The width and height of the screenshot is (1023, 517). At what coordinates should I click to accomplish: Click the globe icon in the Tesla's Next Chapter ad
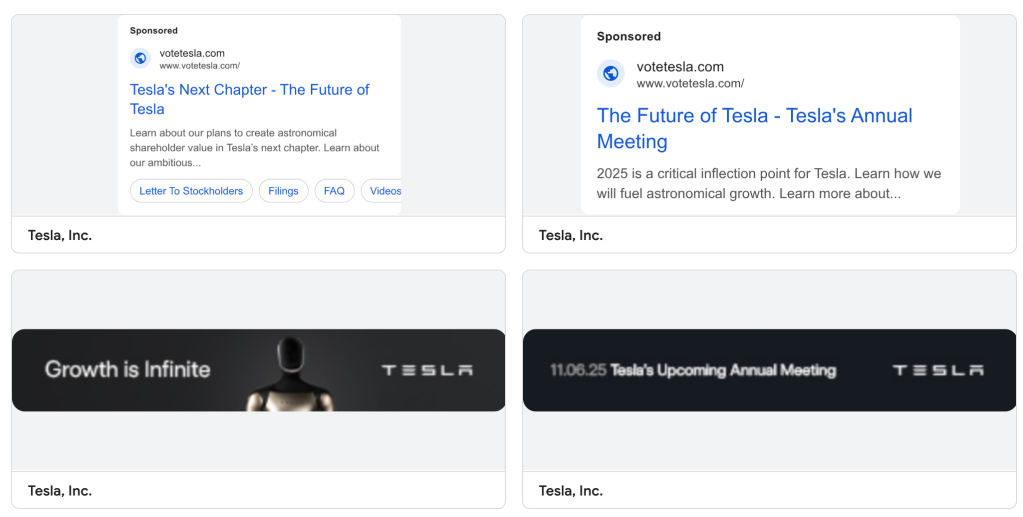point(140,58)
